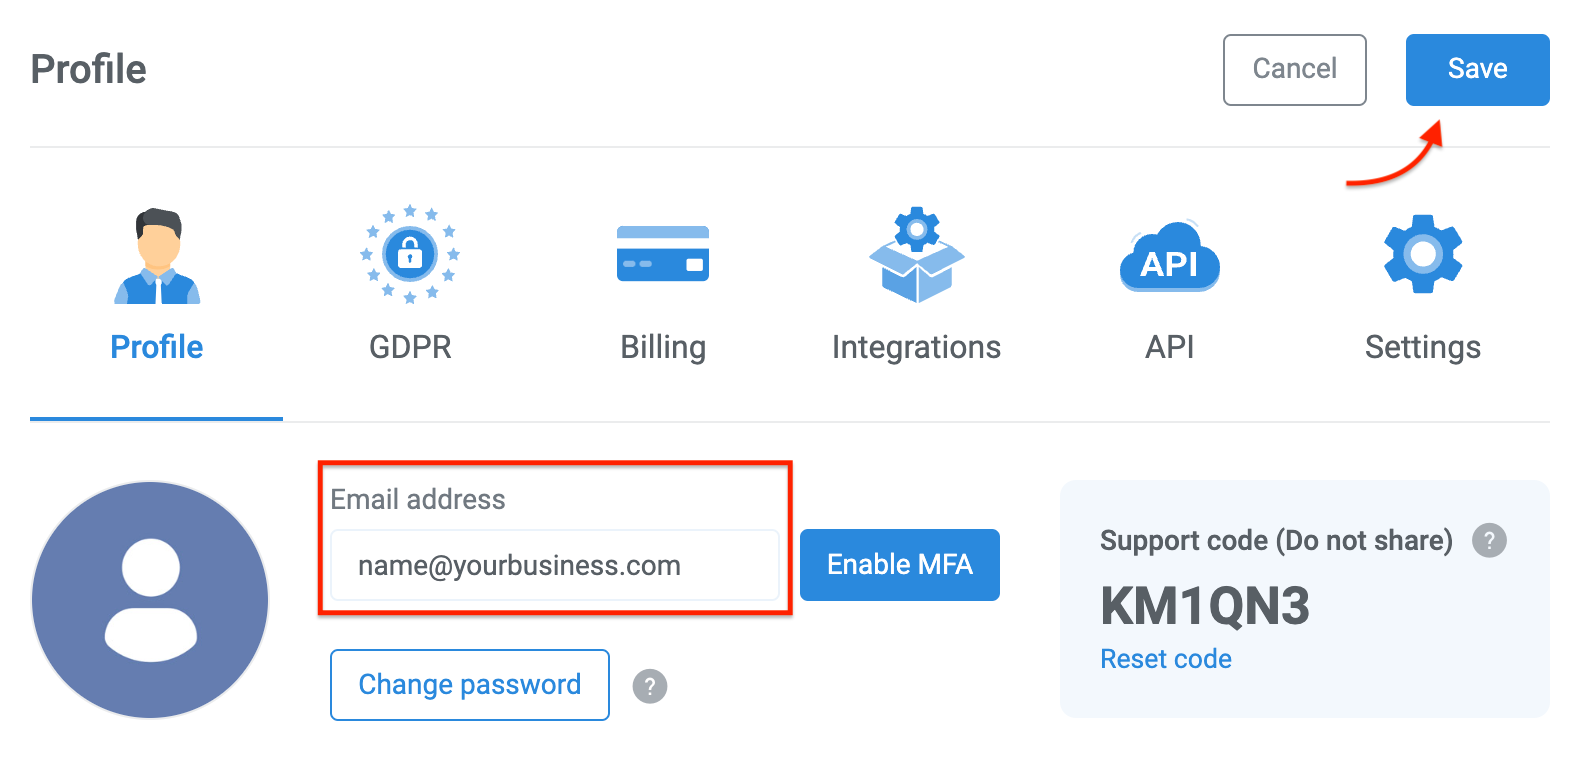Enable MFA for the account
This screenshot has width=1583, height=757.
tap(898, 564)
